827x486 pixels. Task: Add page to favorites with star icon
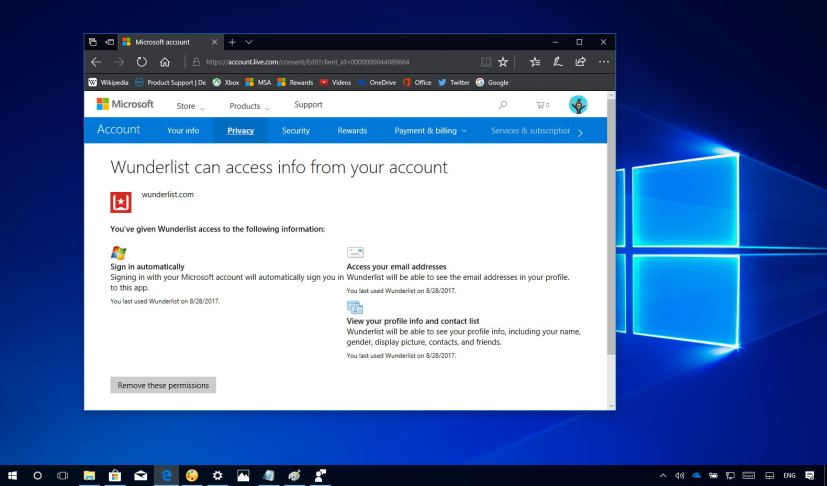point(503,62)
